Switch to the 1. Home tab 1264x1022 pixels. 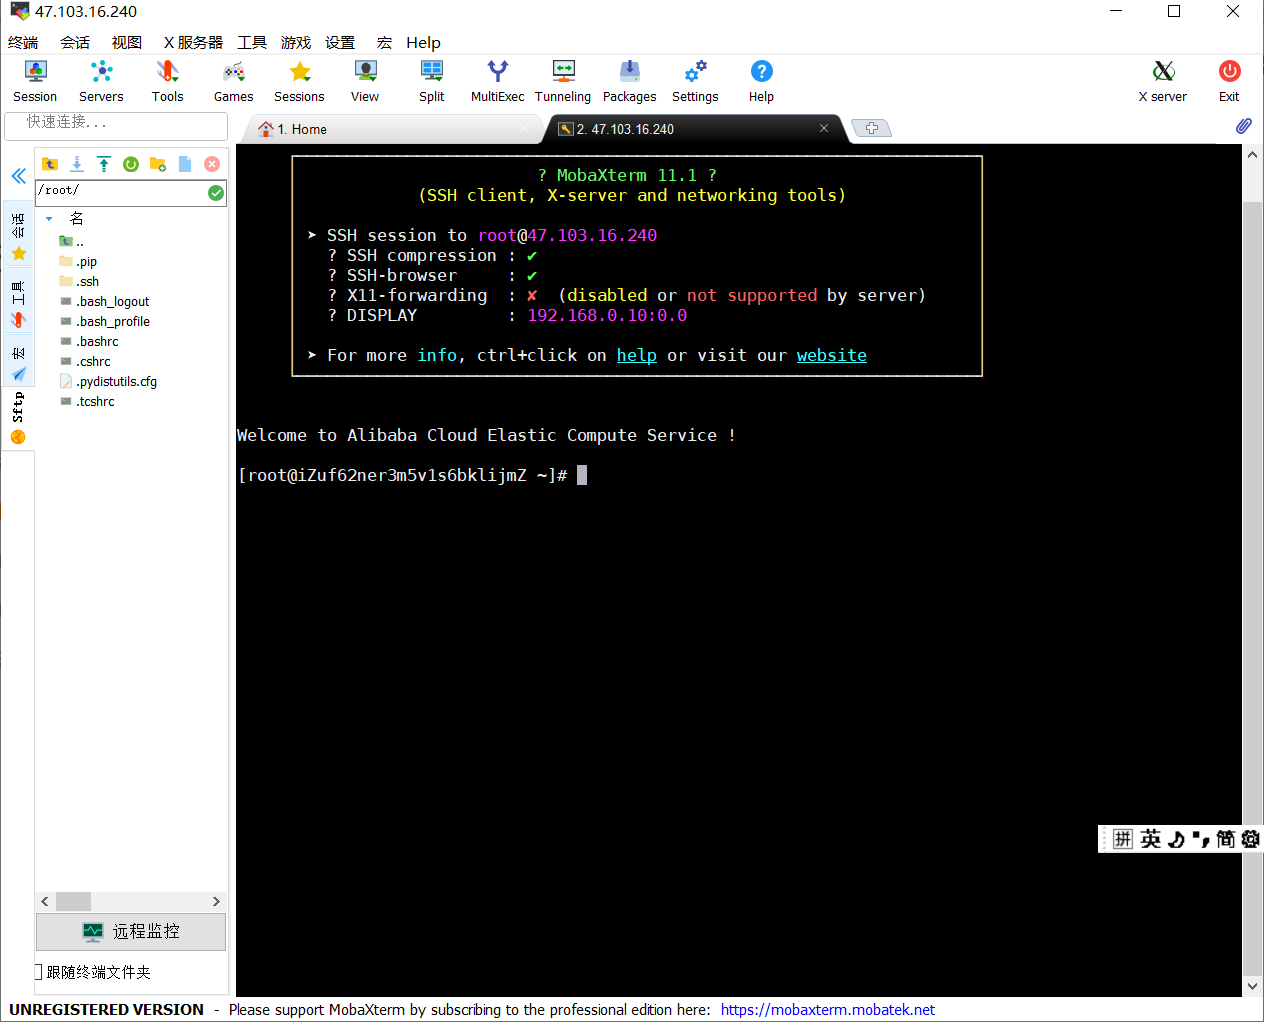click(392, 129)
